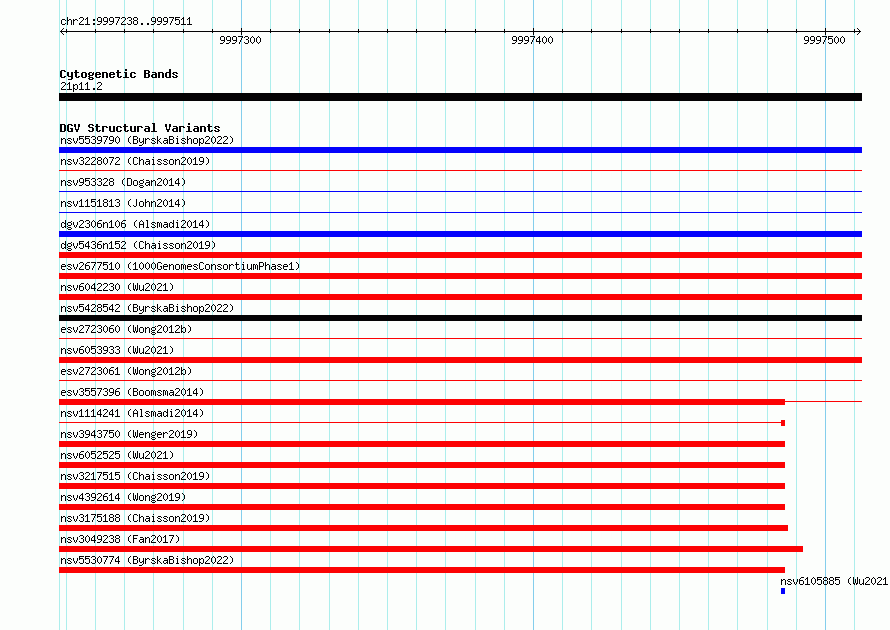Select the blue line under nsv1151813
The image size is (890, 630).
click(x=460, y=212)
